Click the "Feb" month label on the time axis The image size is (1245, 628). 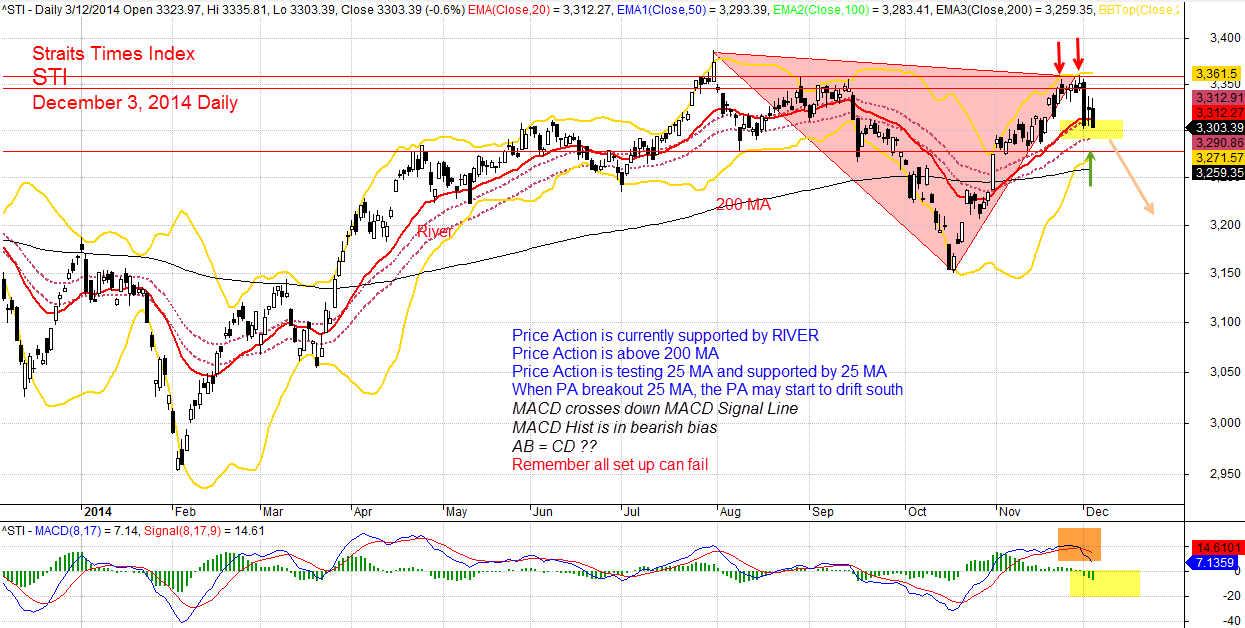[185, 510]
